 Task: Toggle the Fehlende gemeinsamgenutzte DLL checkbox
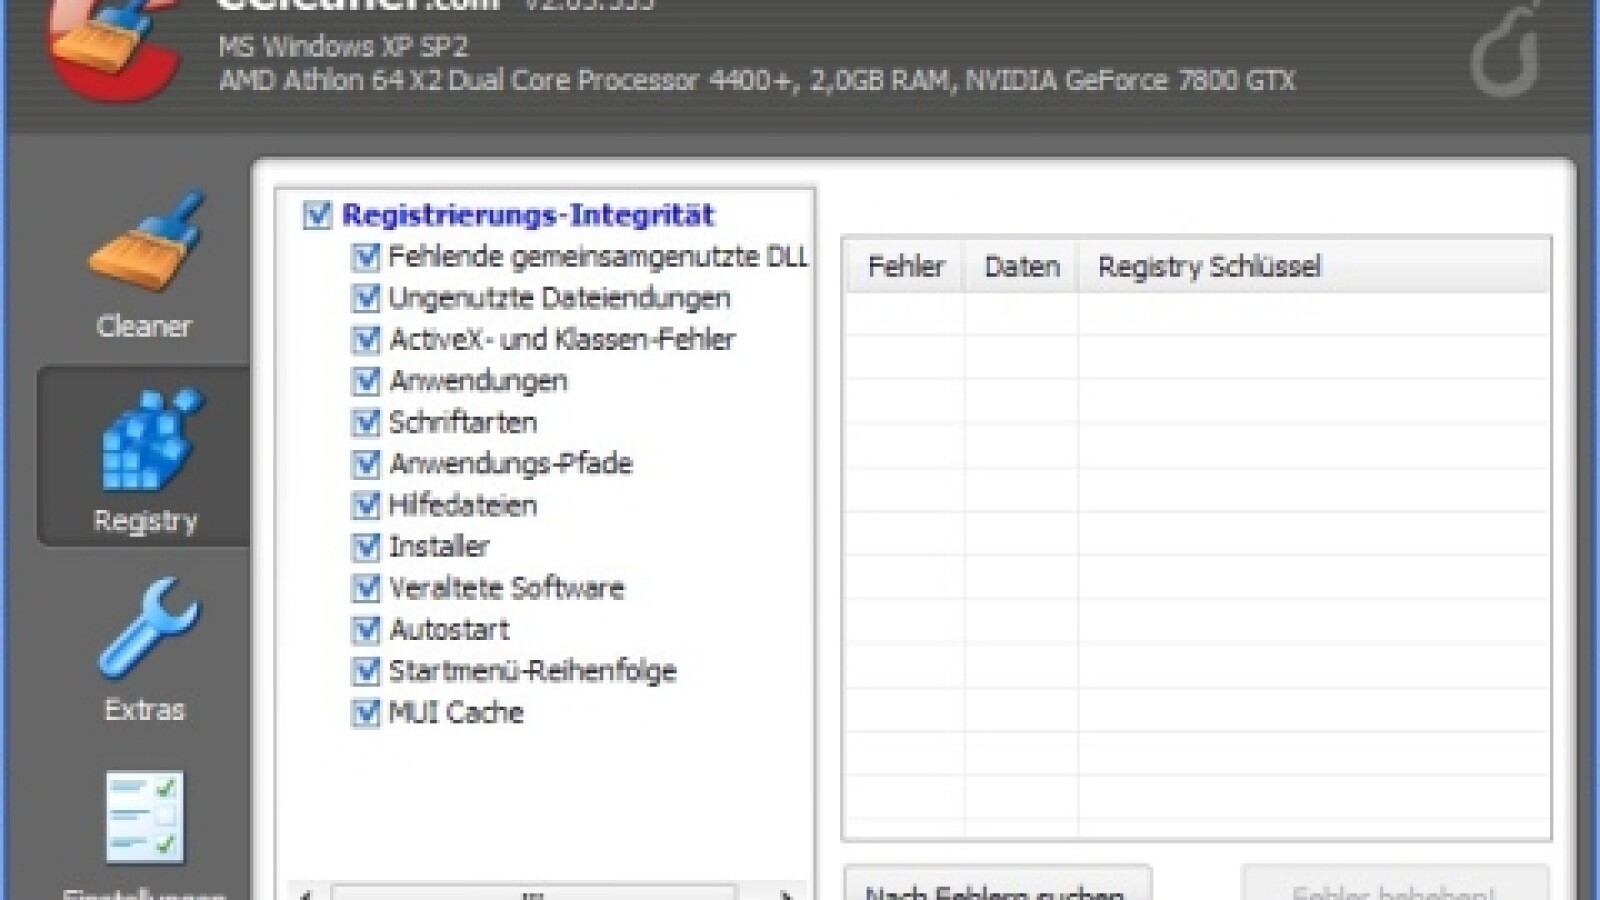pyautogui.click(x=366, y=257)
